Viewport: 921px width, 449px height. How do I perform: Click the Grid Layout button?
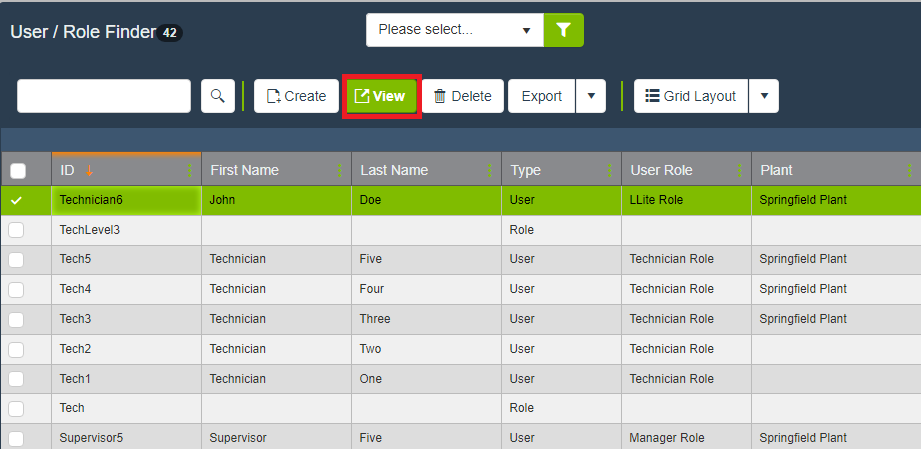690,96
